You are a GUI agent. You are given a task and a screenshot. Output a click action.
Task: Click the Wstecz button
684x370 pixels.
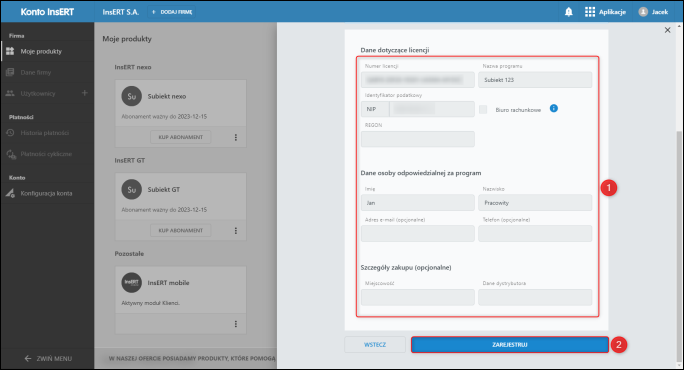click(375, 345)
